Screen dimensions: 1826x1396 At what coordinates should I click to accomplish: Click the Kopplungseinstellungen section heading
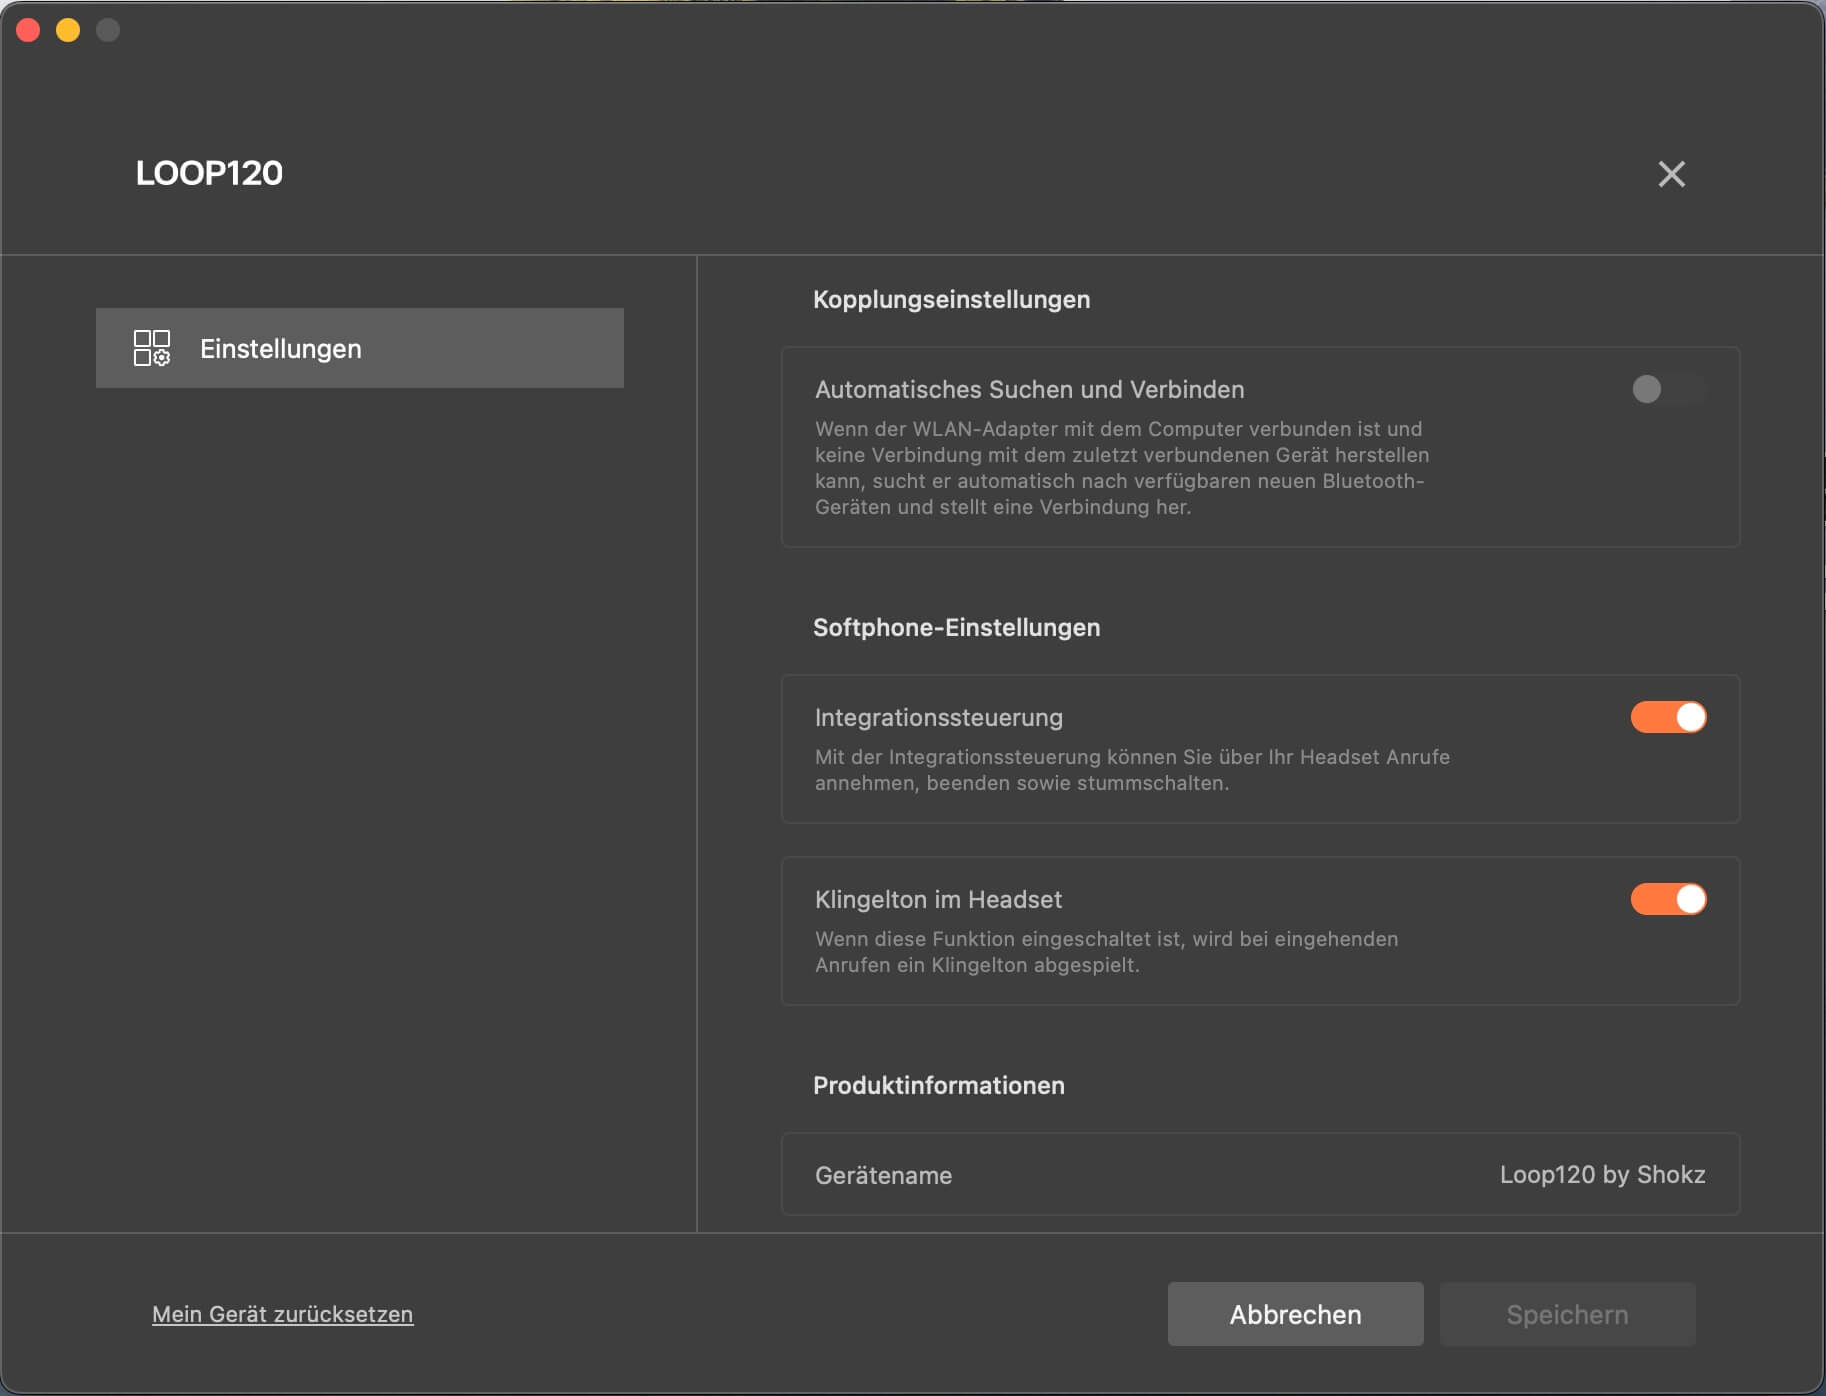pos(951,299)
